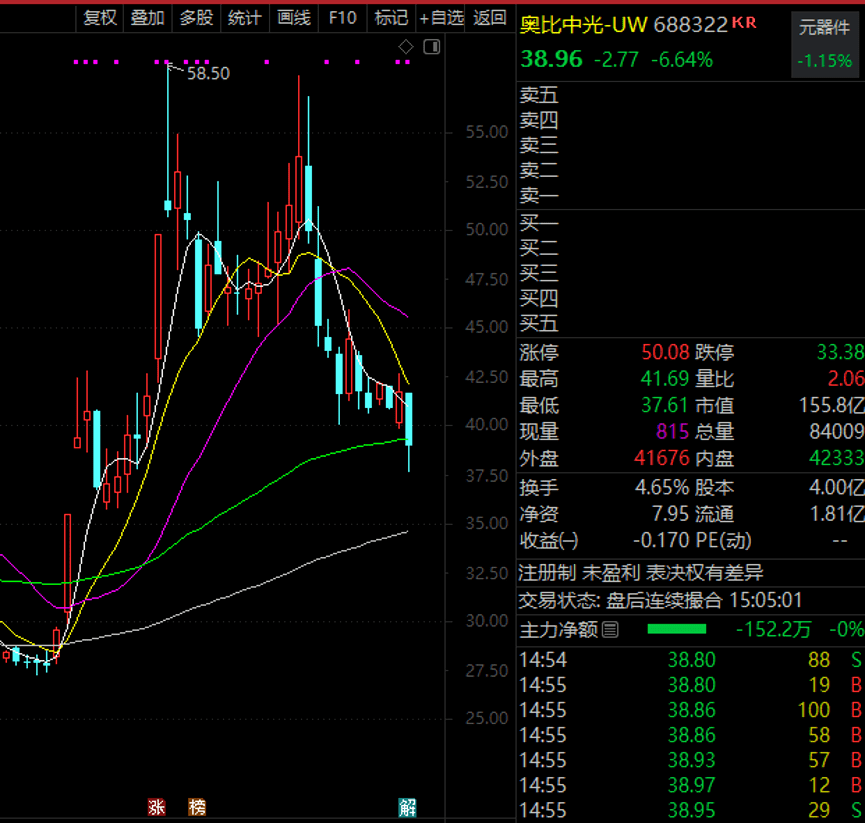The image size is (866, 824).
Task: Click the 标记 mark button
Action: (391, 17)
